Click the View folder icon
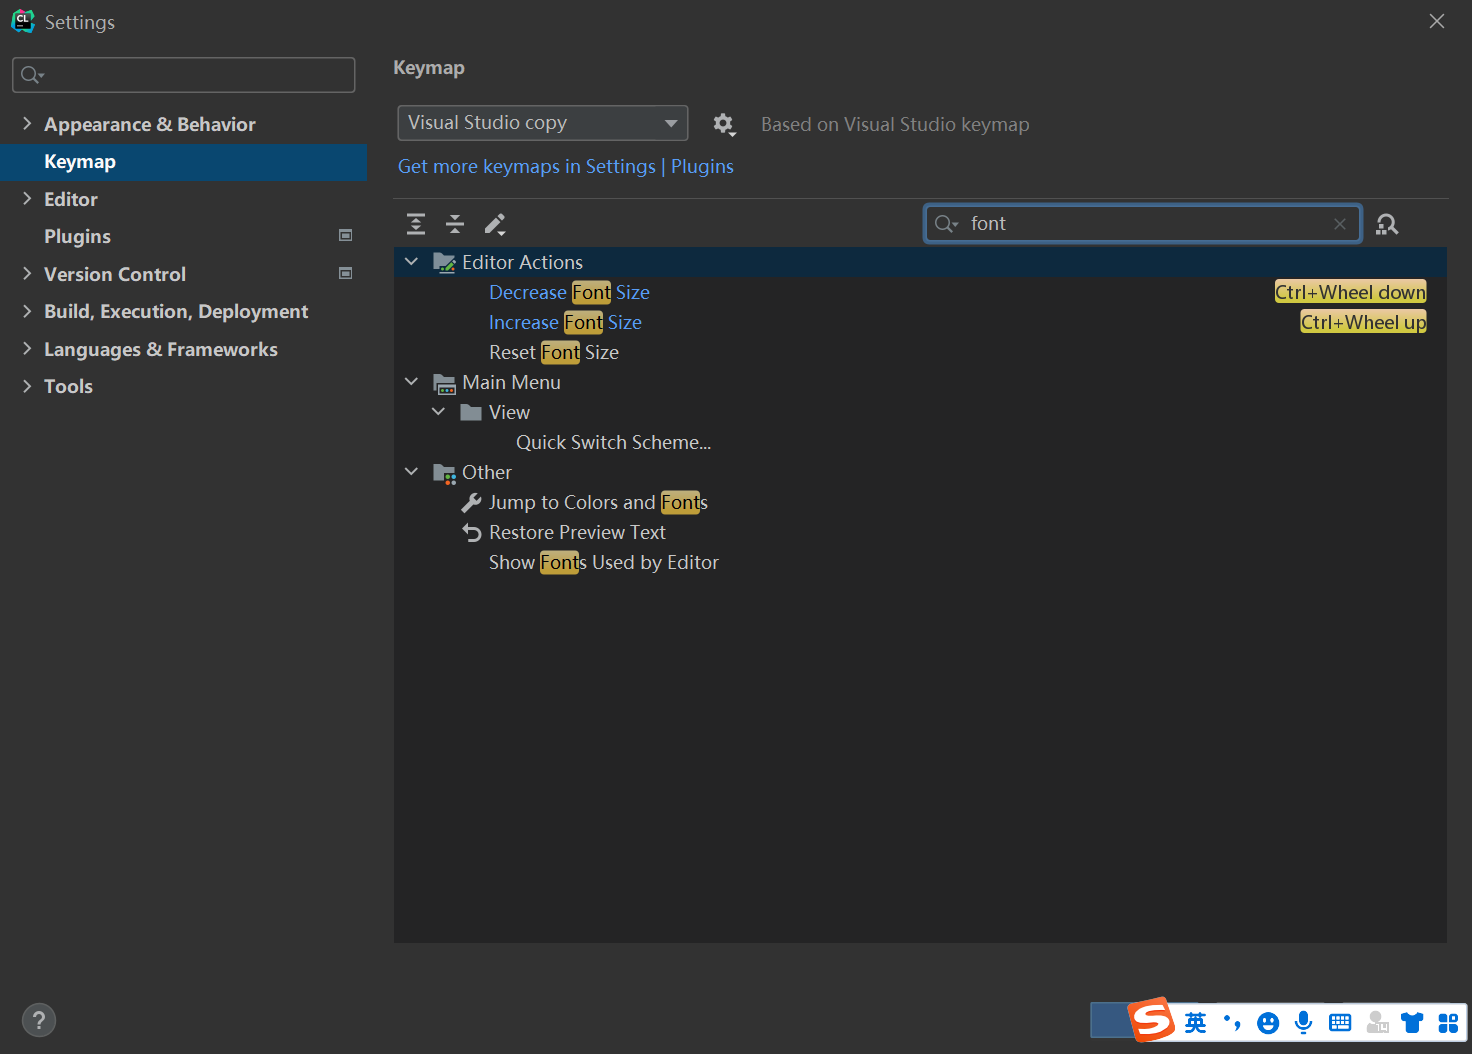The height and width of the screenshot is (1054, 1472). pos(471,413)
